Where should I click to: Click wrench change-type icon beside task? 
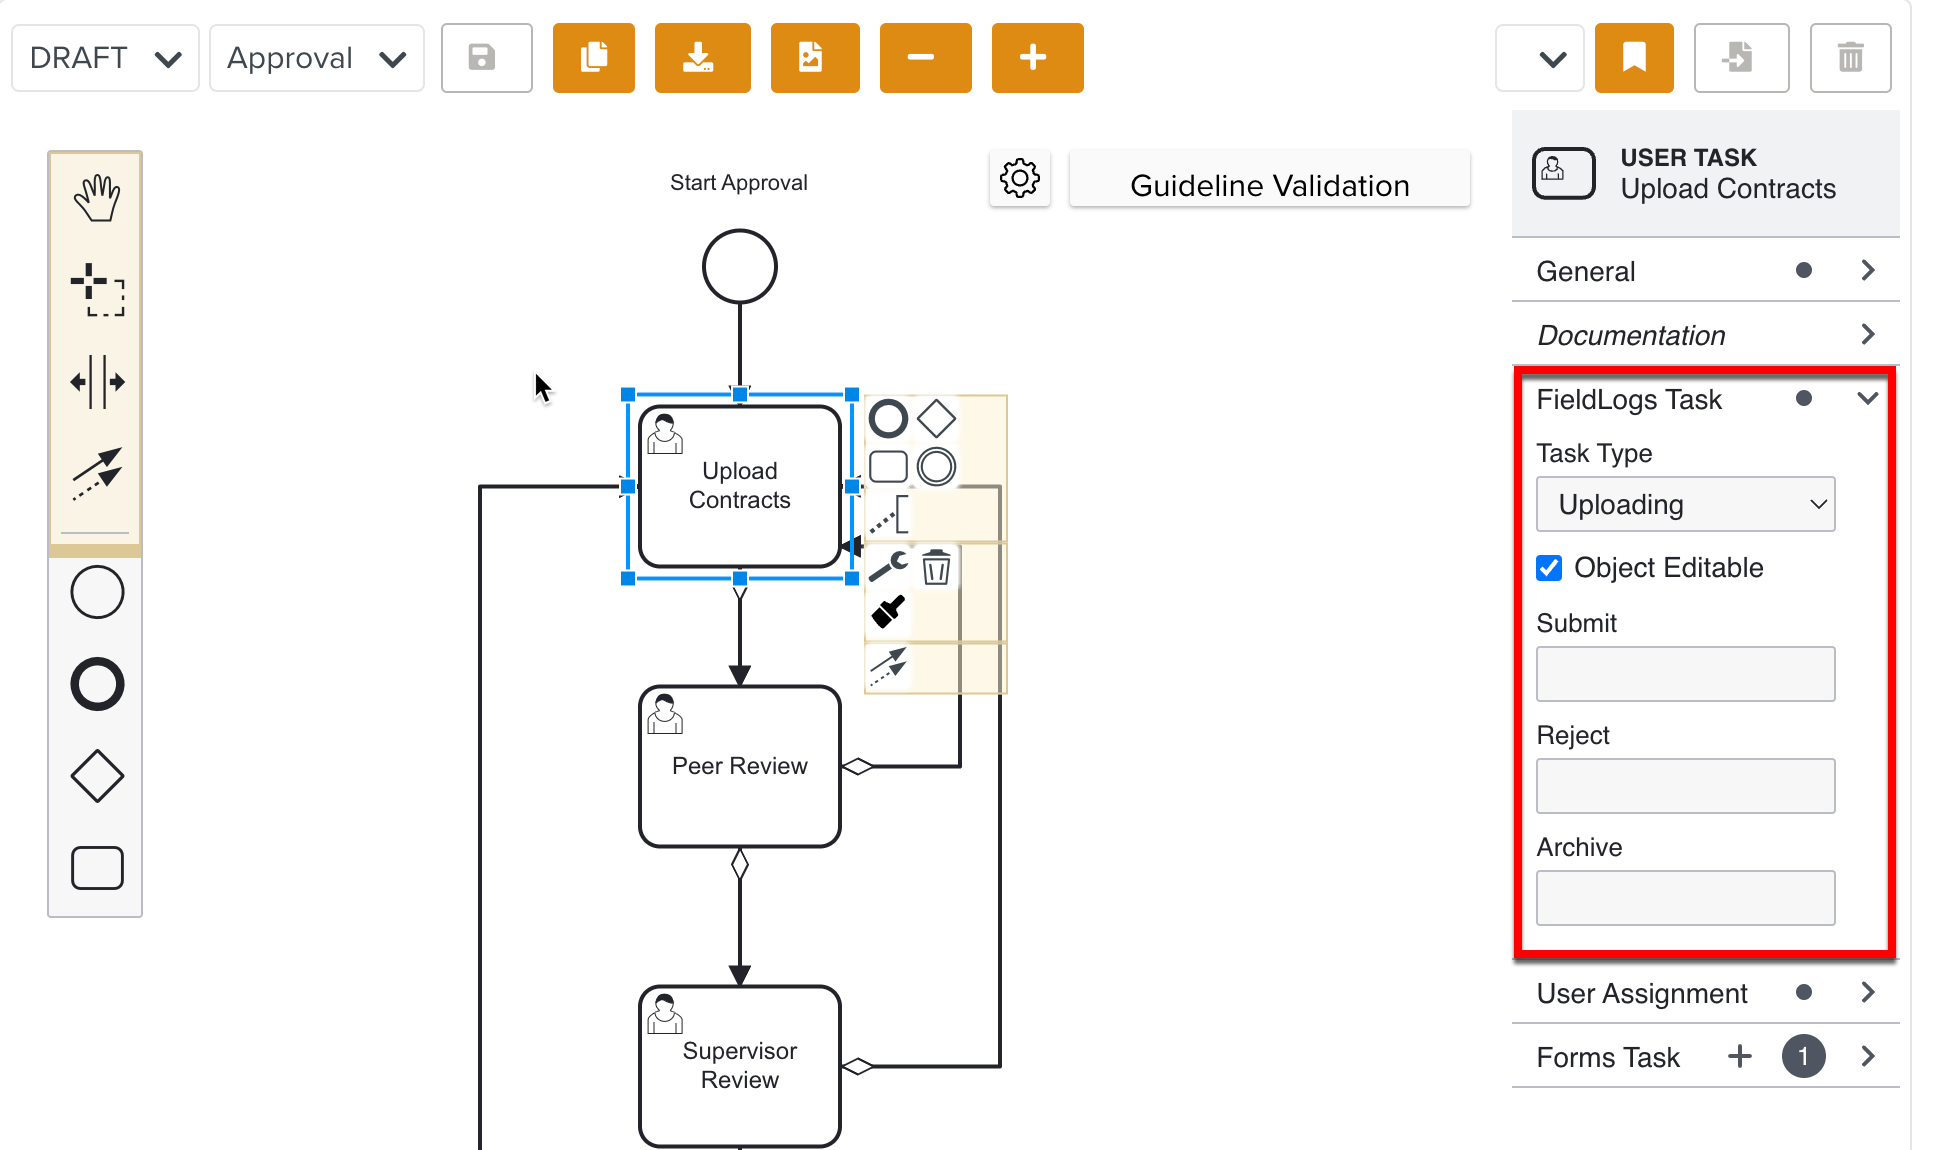point(887,567)
